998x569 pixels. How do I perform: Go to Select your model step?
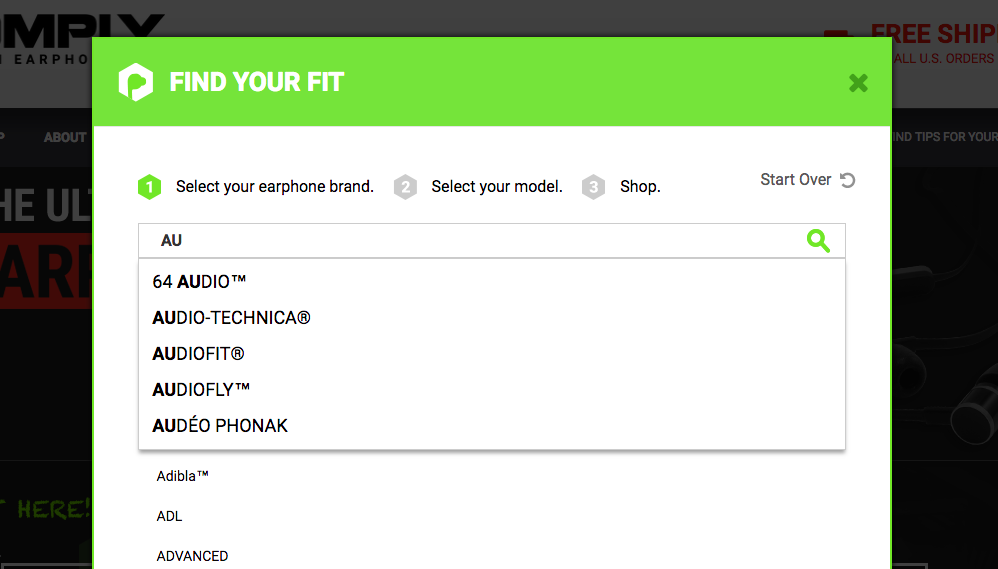pyautogui.click(x=497, y=186)
